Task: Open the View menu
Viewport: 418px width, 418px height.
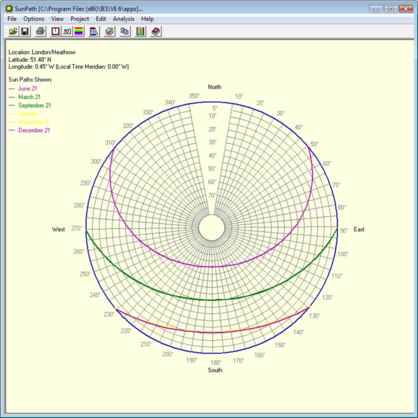Action: [57, 19]
